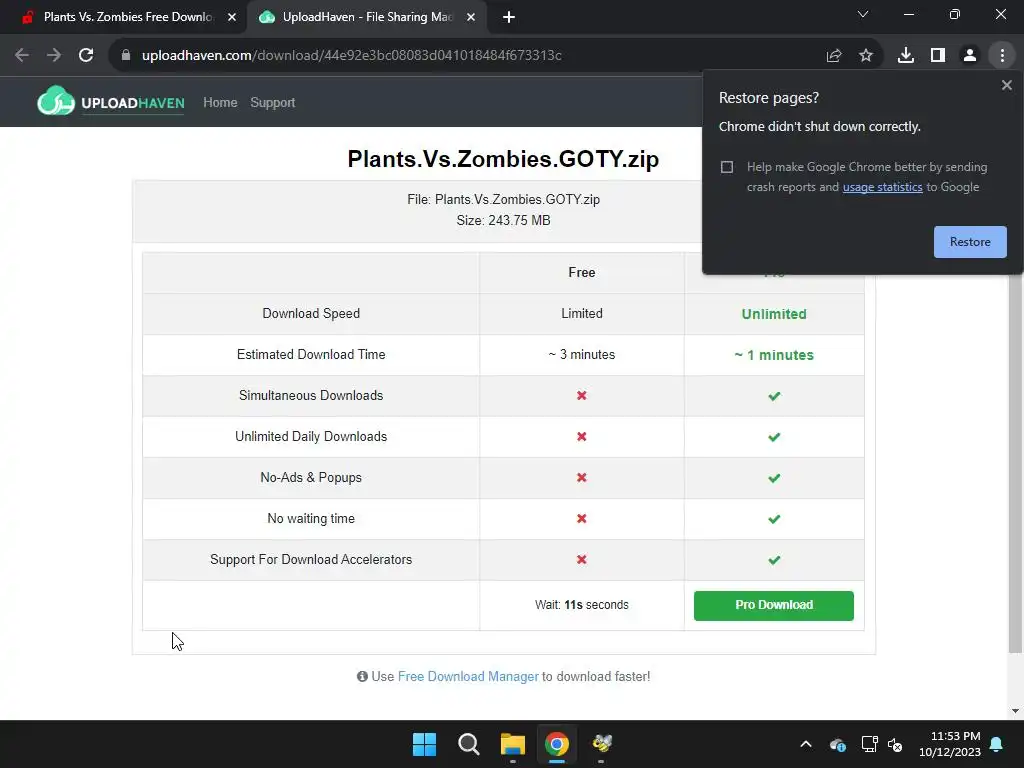Viewport: 1024px width, 768px height.
Task: Open a new tab with plus button
Action: (x=509, y=17)
